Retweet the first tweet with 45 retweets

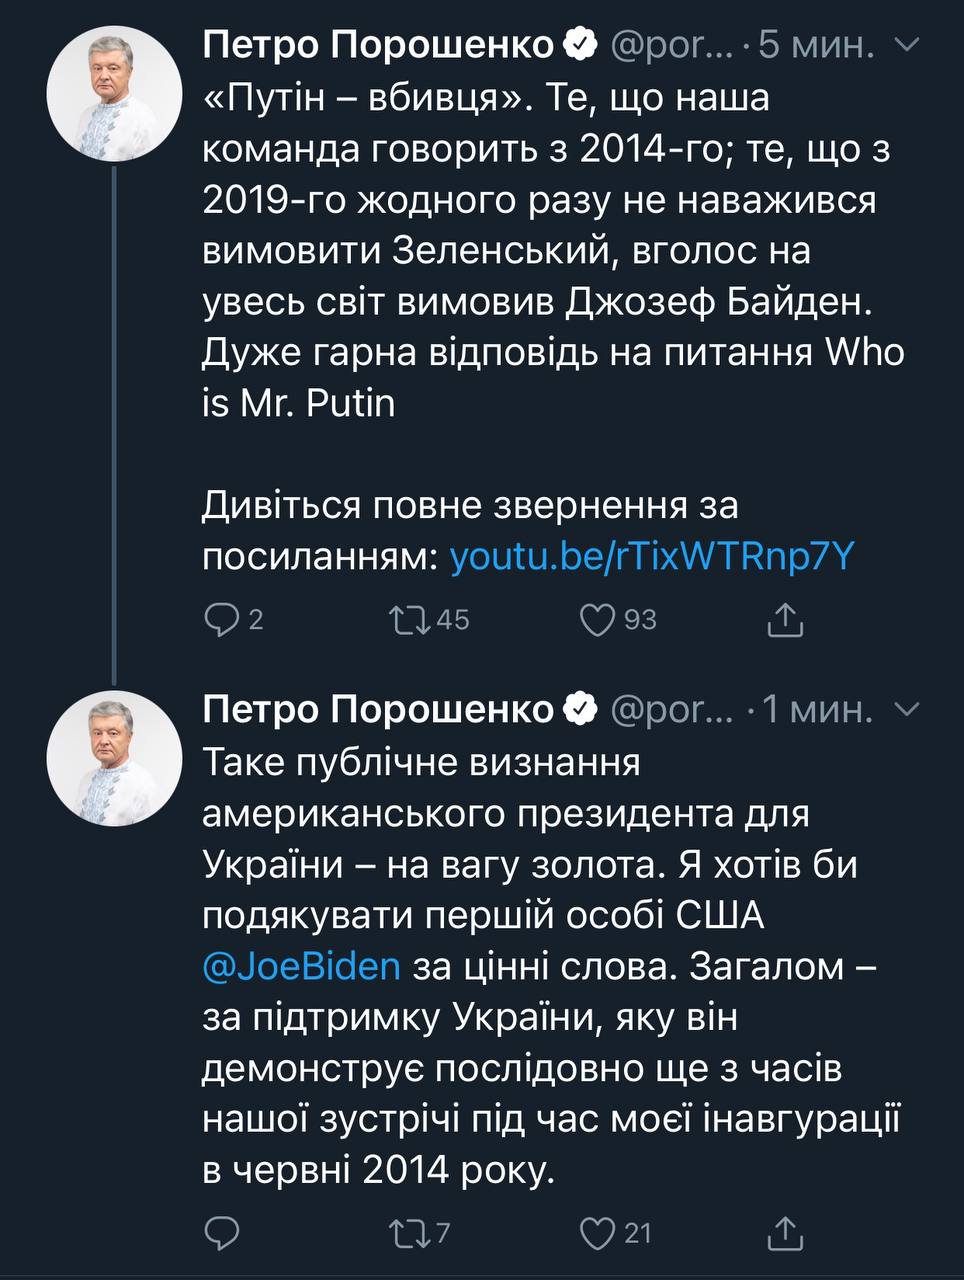[408, 620]
